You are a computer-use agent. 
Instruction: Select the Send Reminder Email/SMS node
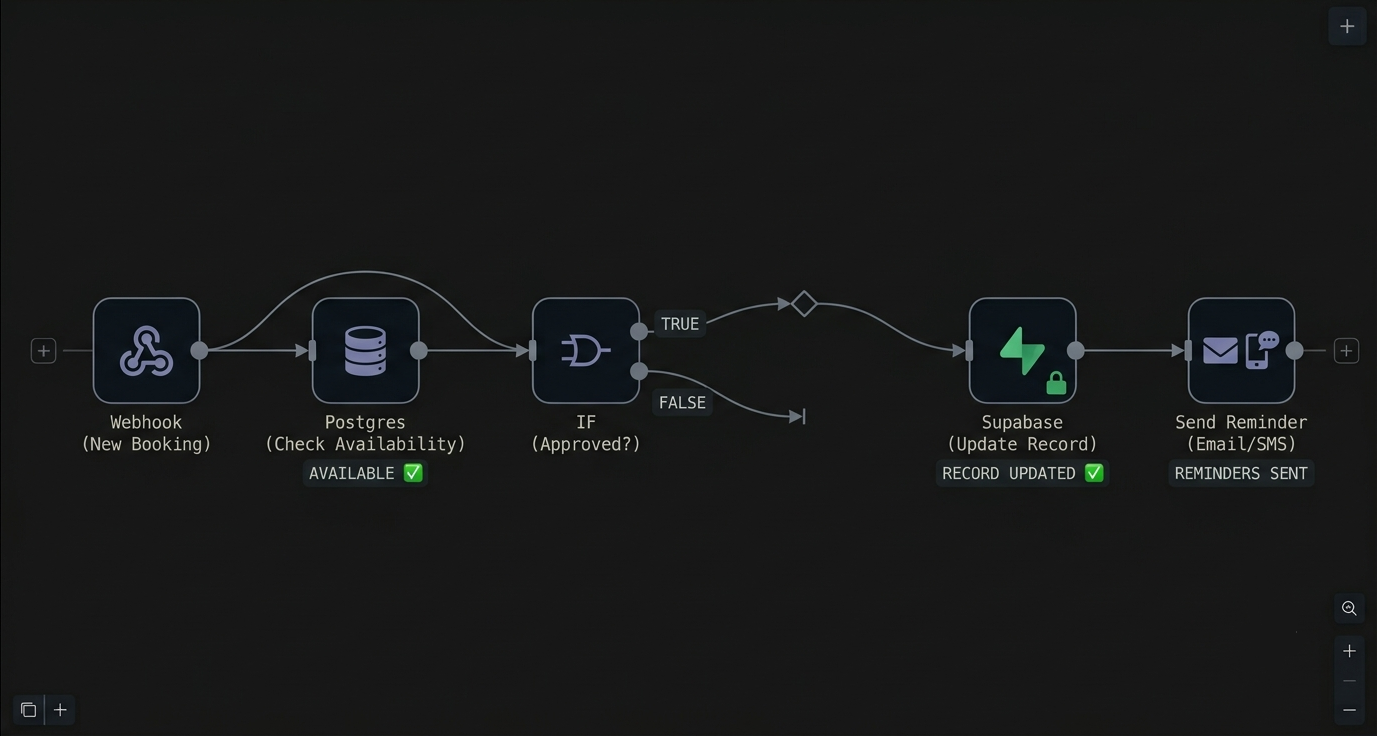(x=1241, y=351)
